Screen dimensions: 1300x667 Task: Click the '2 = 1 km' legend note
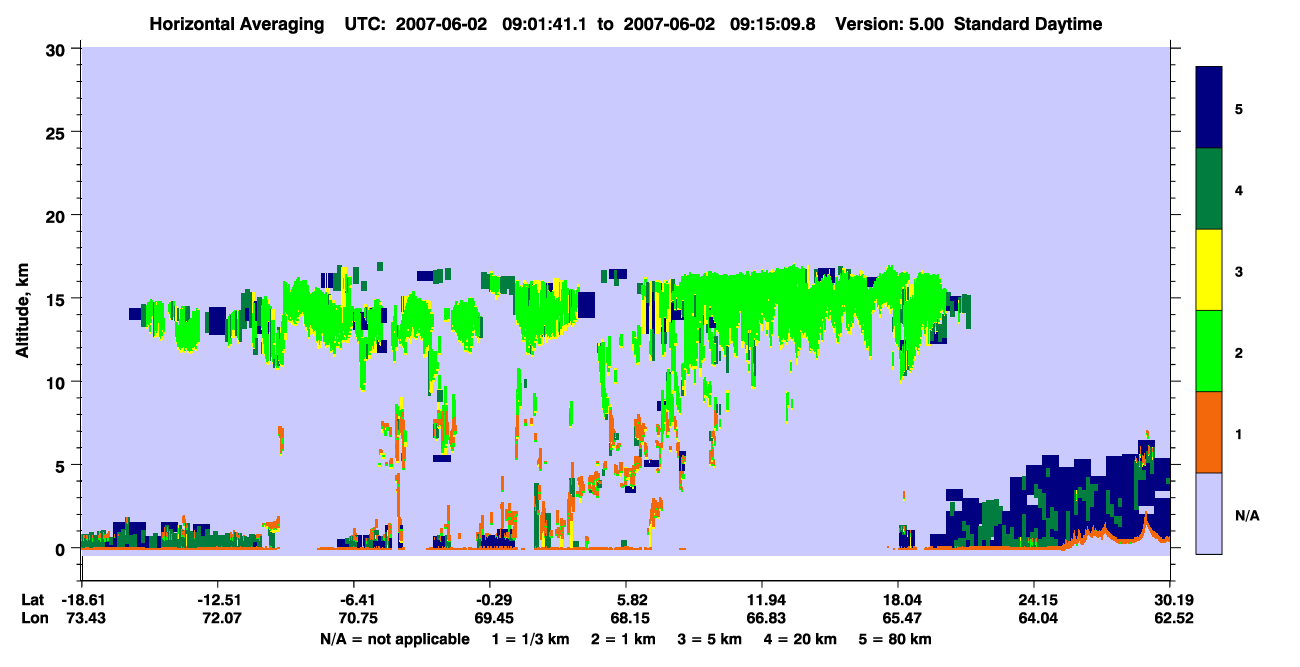pyautogui.click(x=623, y=639)
